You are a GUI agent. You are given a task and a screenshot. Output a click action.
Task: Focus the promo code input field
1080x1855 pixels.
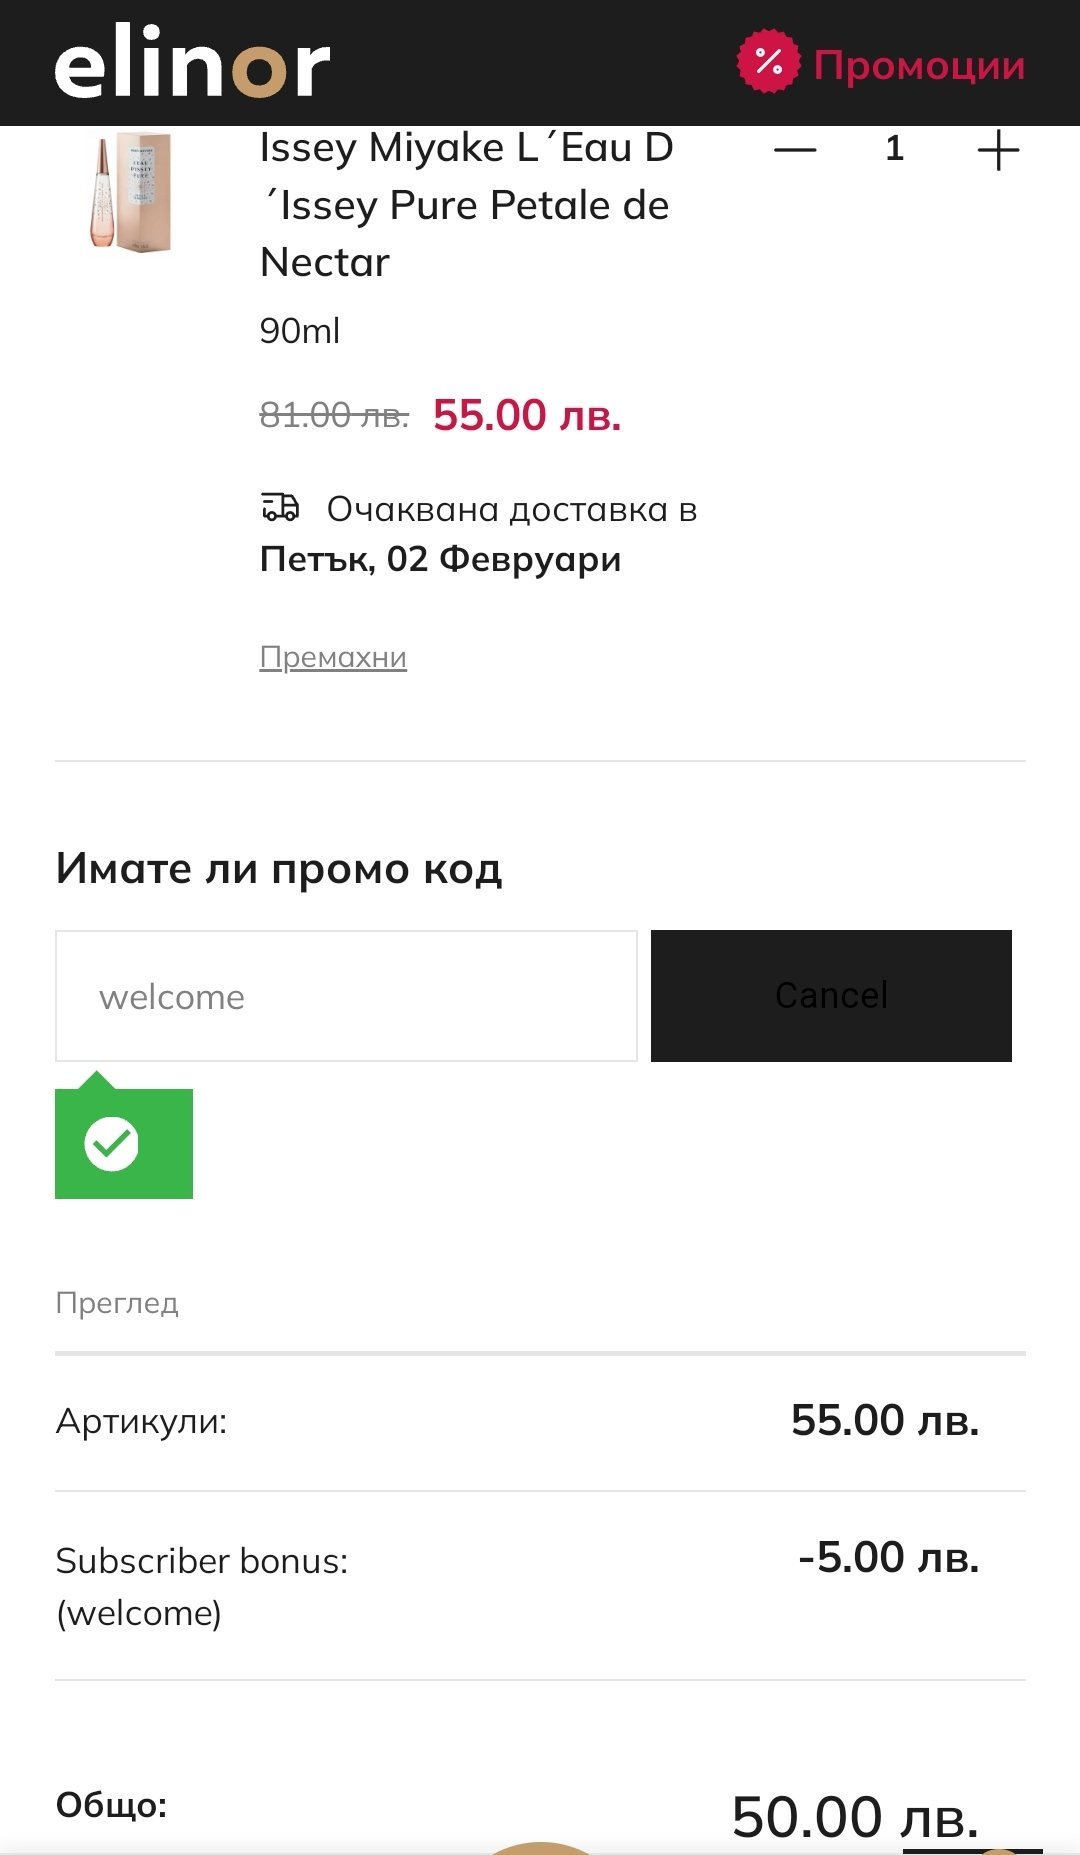point(346,996)
